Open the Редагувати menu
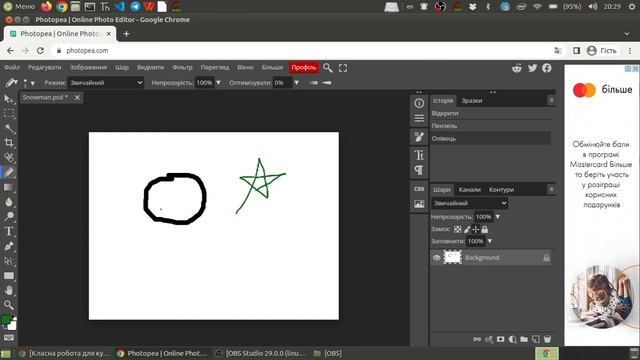Screen dimensions: 640x360 point(44,67)
